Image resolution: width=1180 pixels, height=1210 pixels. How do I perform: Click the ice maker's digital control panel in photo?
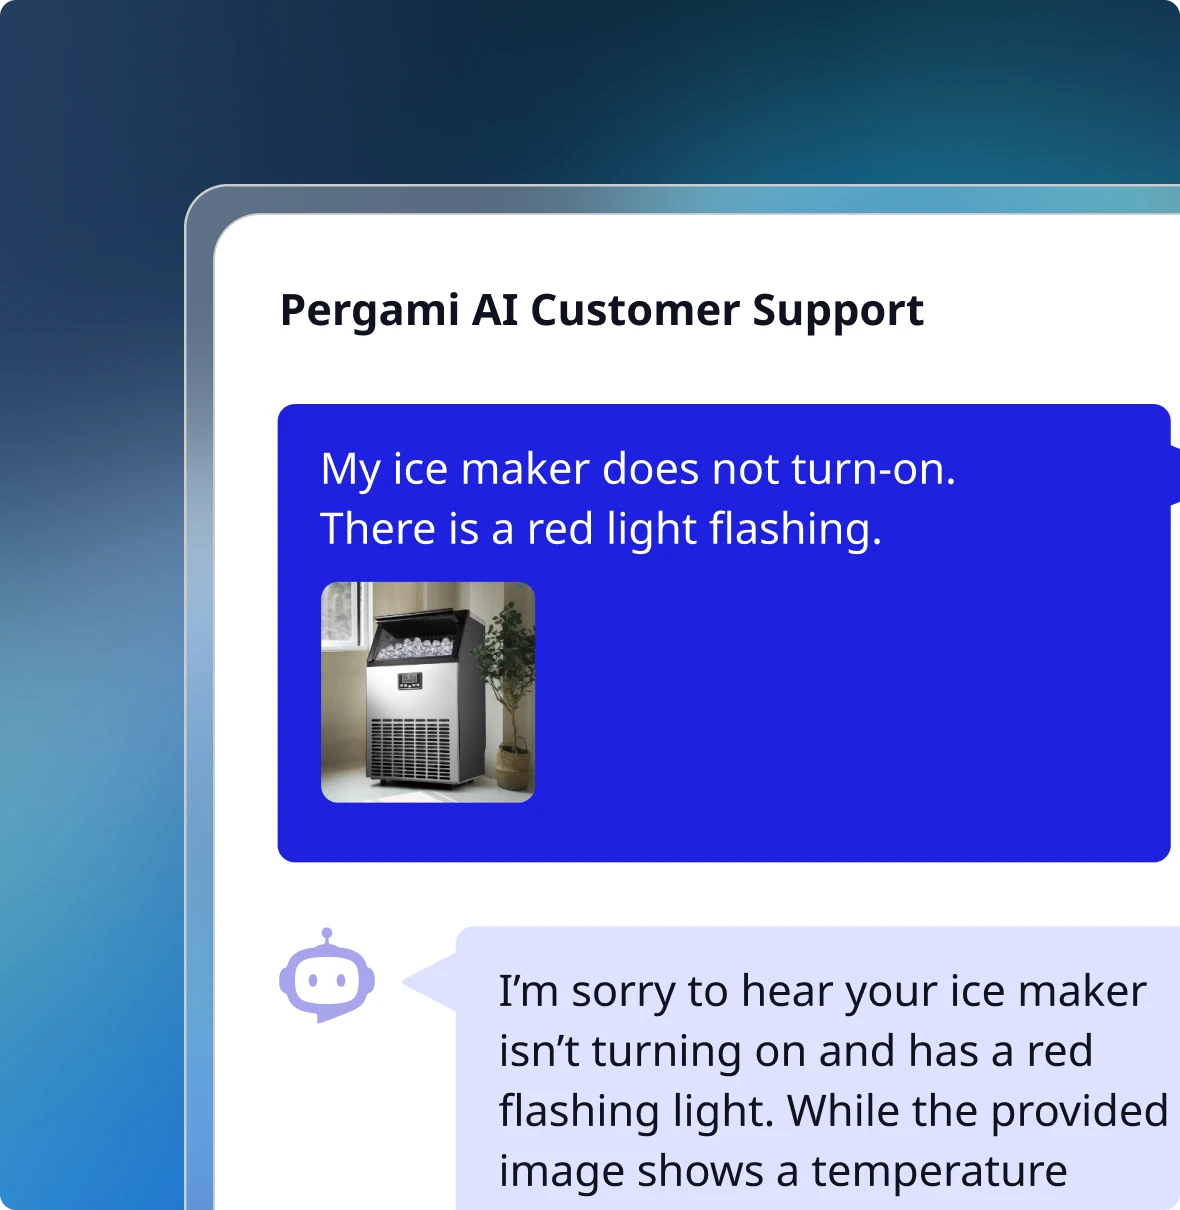click(410, 681)
